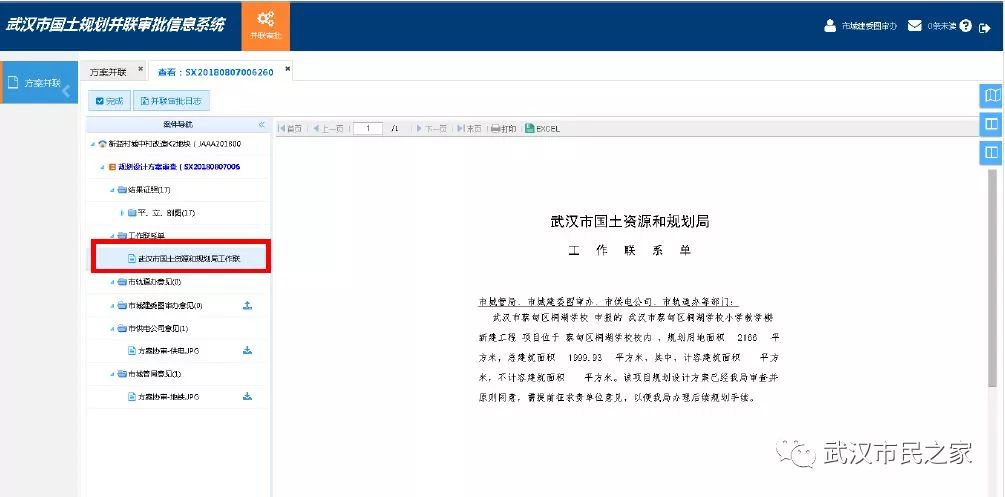Image resolution: width=1005 pixels, height=497 pixels.
Task: Expand the 平、立、剖图(17) folder arrow
Action: click(x=122, y=213)
